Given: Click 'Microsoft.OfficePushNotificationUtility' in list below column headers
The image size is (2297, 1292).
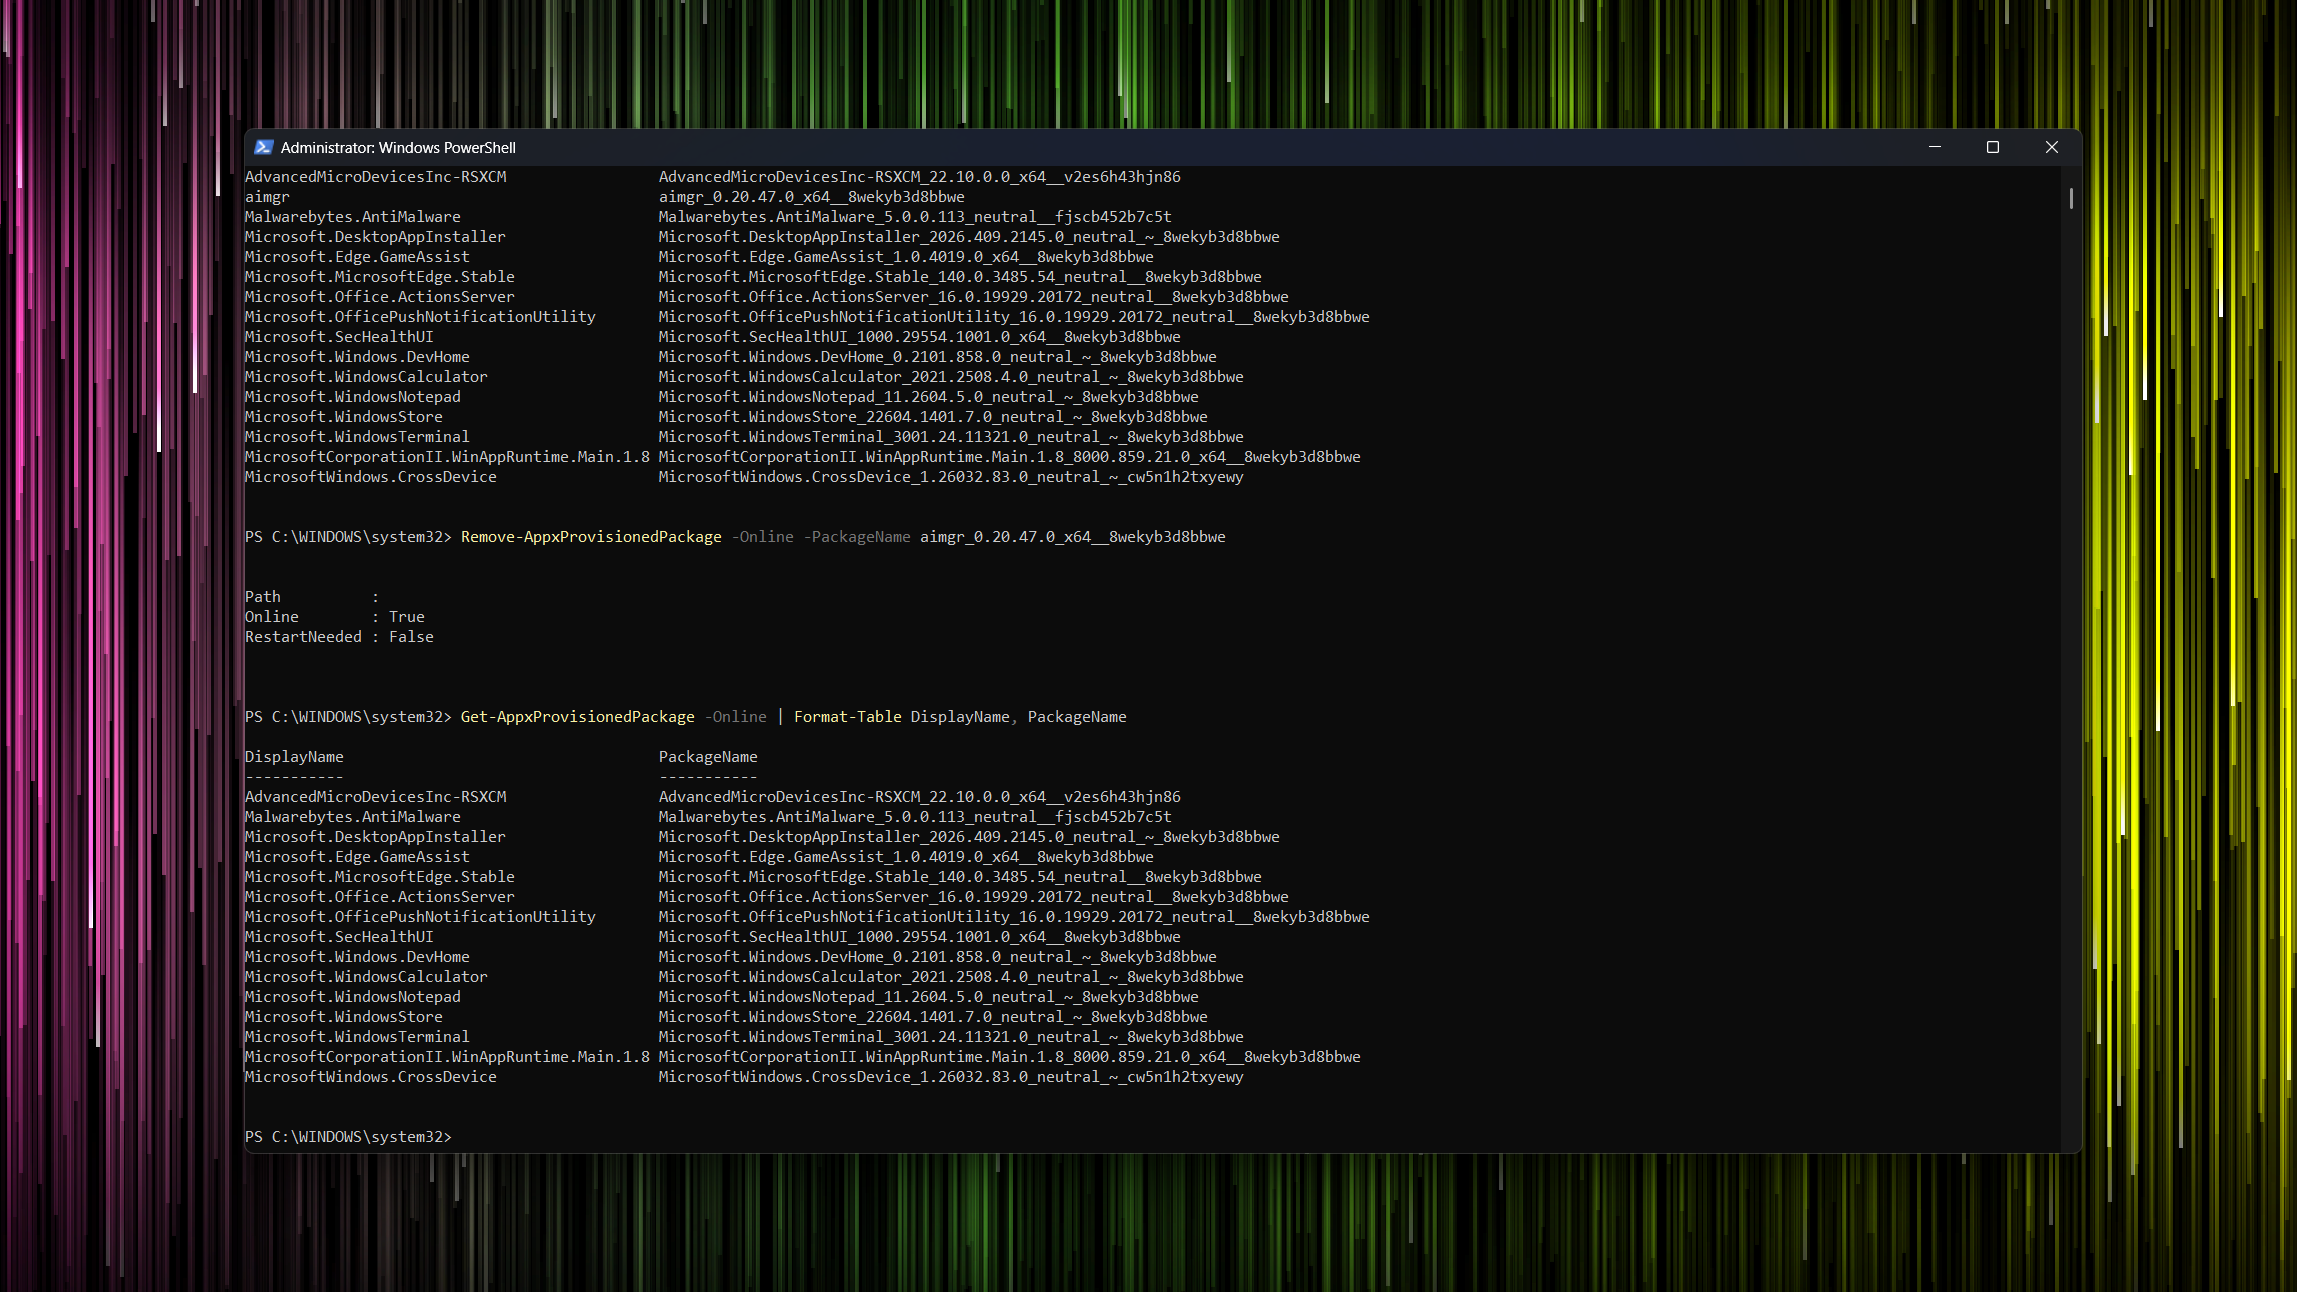Looking at the screenshot, I should 420,917.
